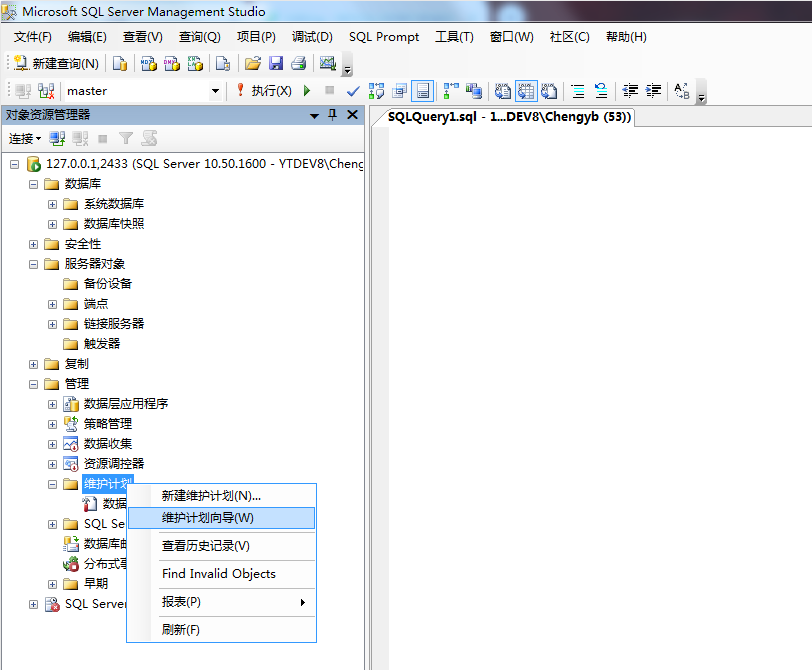
Task: Pin the 对象资源管理器 panel with pushpin
Action: click(x=332, y=114)
